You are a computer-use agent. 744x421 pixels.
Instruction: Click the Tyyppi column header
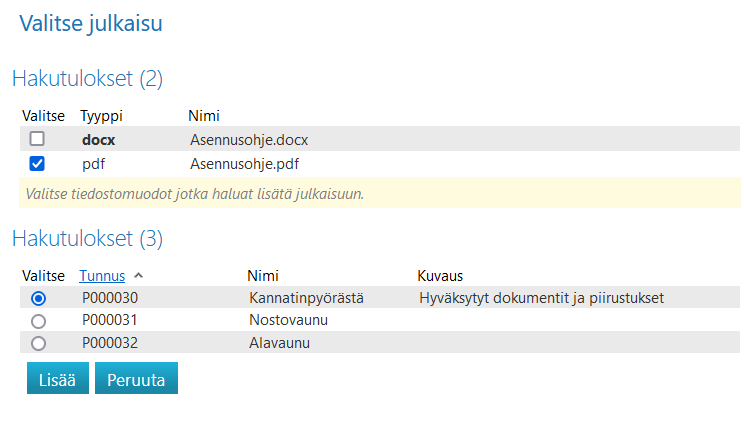tap(101, 116)
